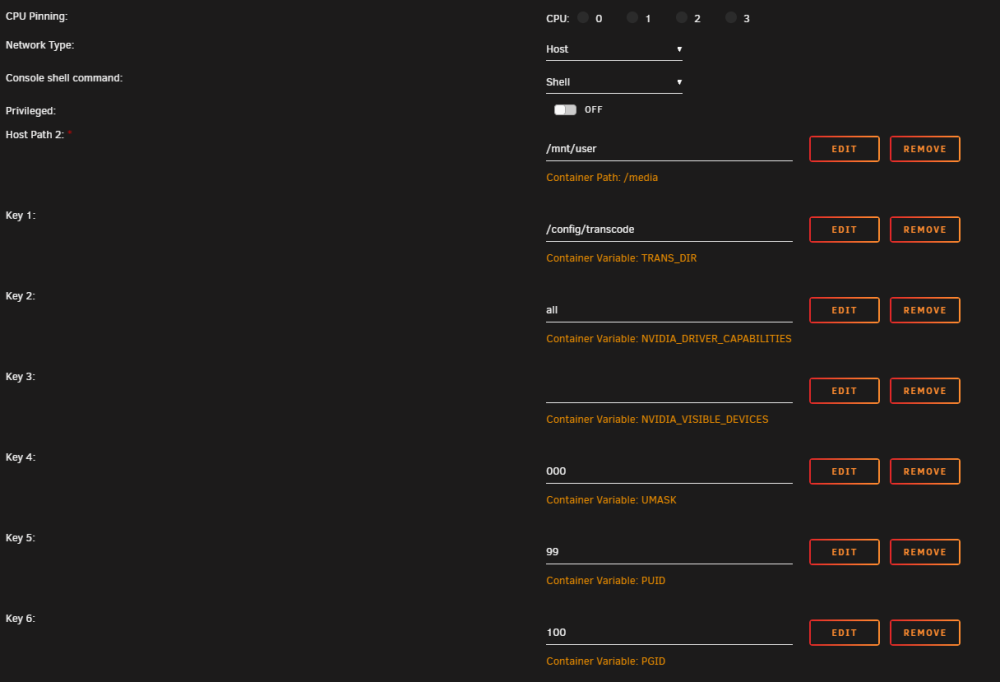Click the 'Console shell command:' label
Viewport: 1000px width, 682px height.
pyautogui.click(x=64, y=78)
